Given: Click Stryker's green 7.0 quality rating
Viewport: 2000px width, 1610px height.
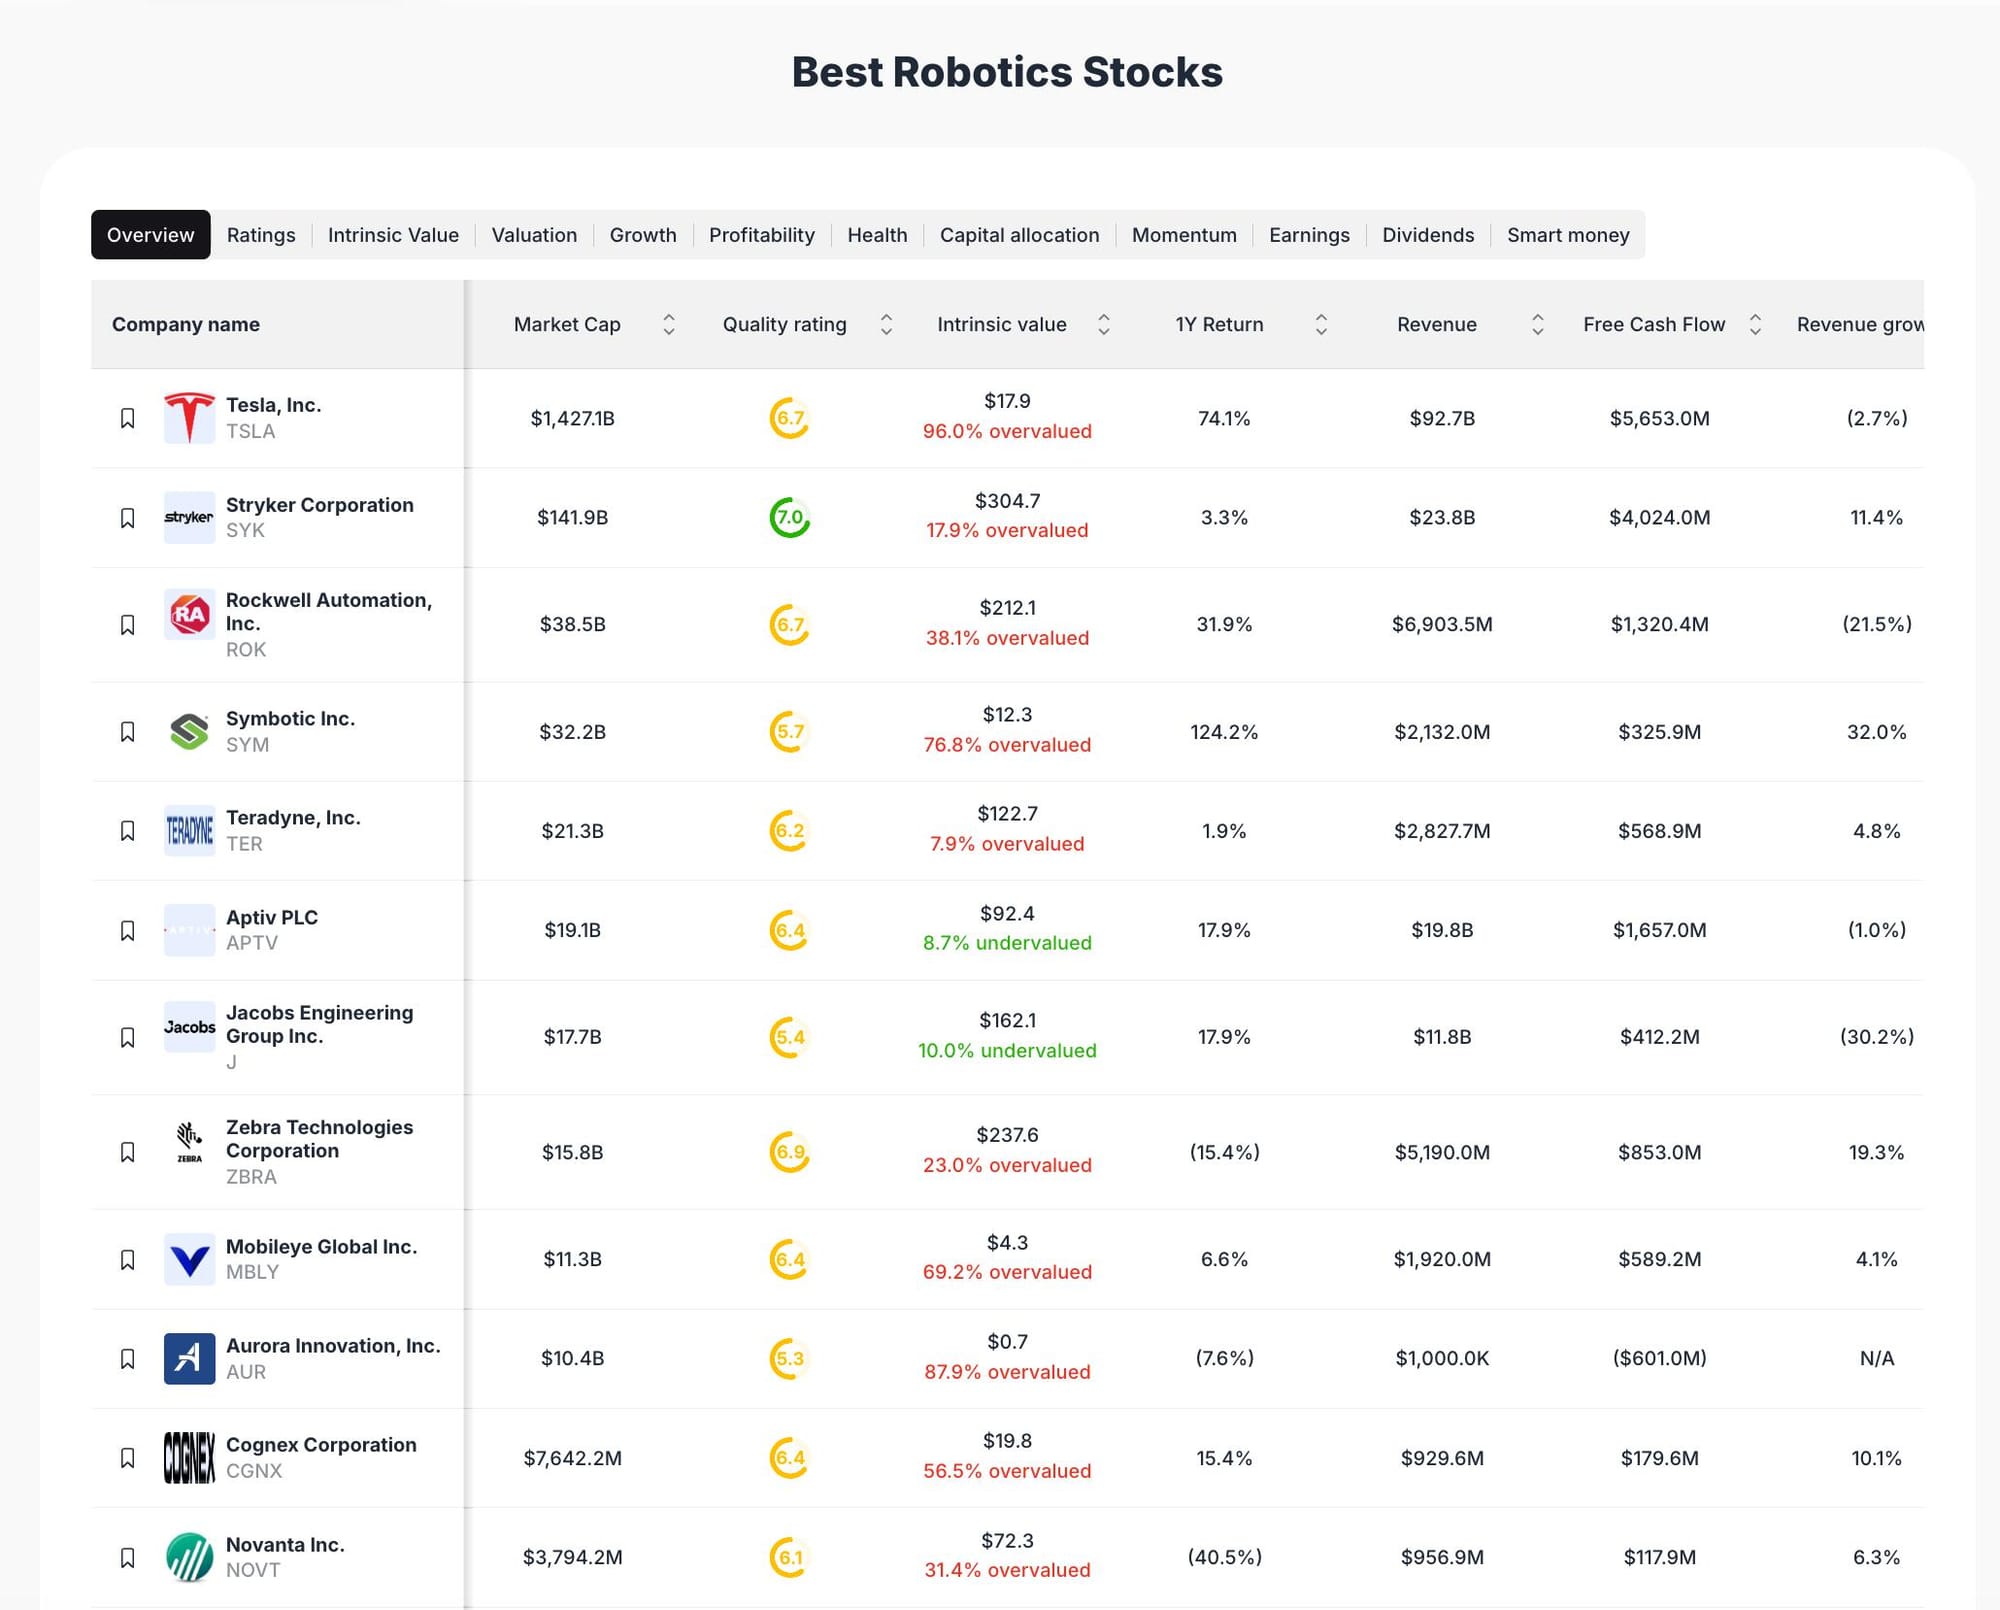Looking at the screenshot, I should 789,517.
